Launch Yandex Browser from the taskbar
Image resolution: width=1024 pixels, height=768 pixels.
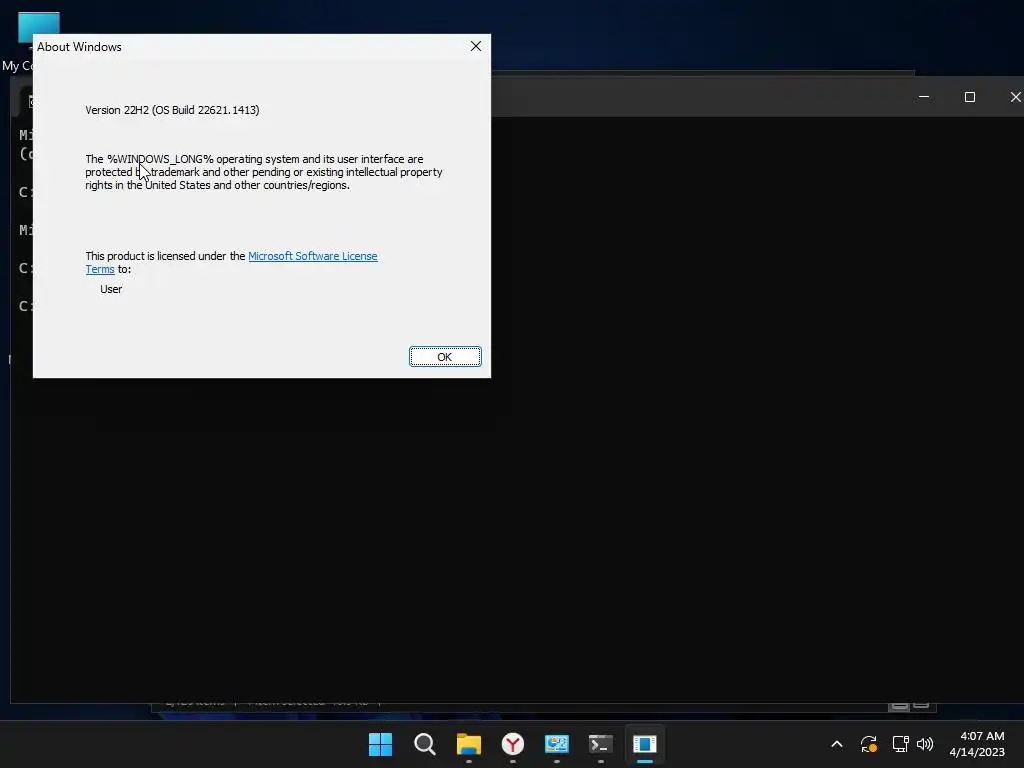[x=513, y=744]
